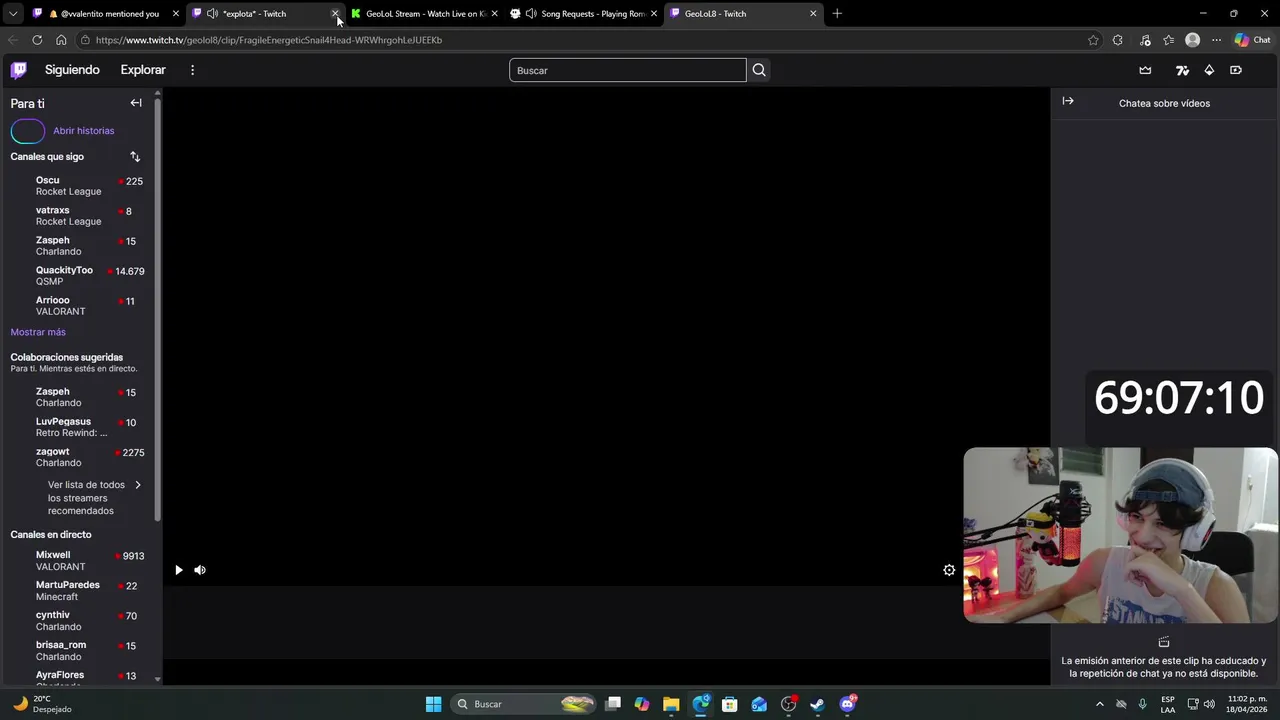Expand list of all recommended streamers
Viewport: 1280px width, 720px height.
[94, 498]
